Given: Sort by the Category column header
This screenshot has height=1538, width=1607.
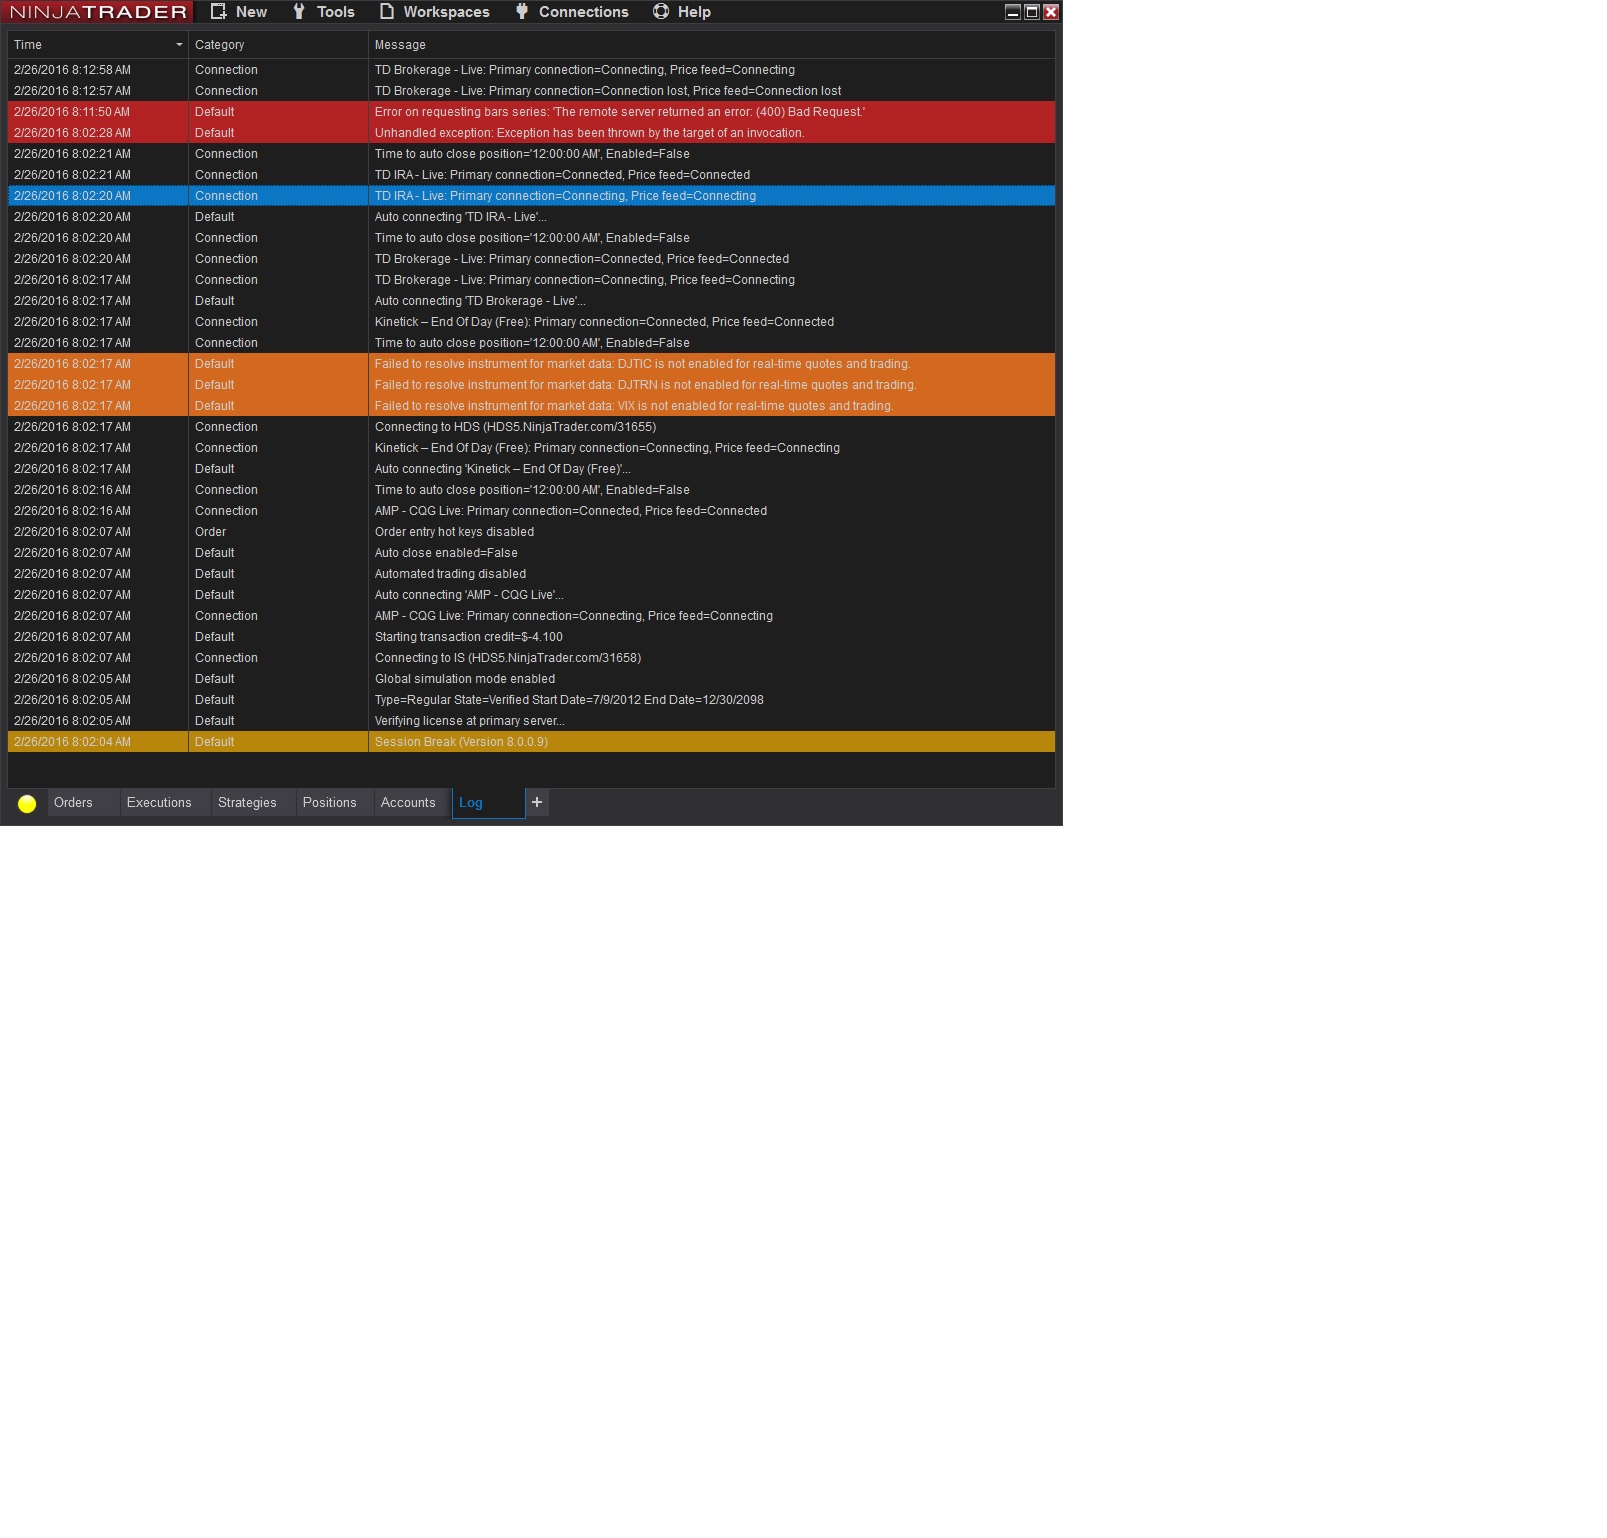Looking at the screenshot, I should pyautogui.click(x=278, y=45).
